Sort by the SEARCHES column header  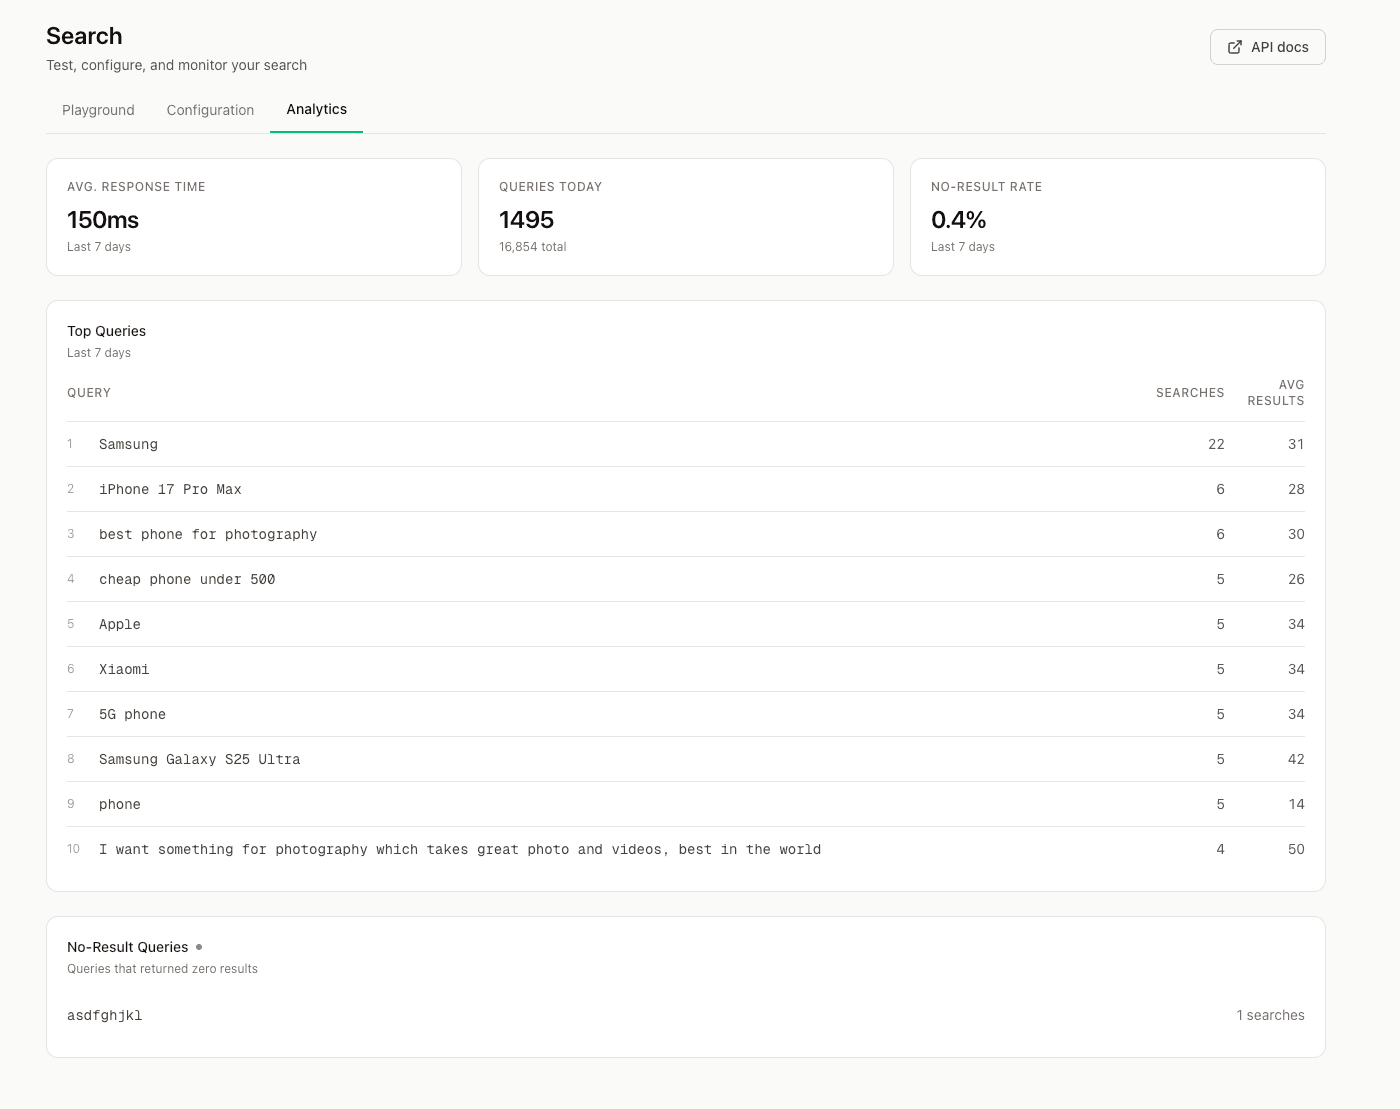point(1189,392)
